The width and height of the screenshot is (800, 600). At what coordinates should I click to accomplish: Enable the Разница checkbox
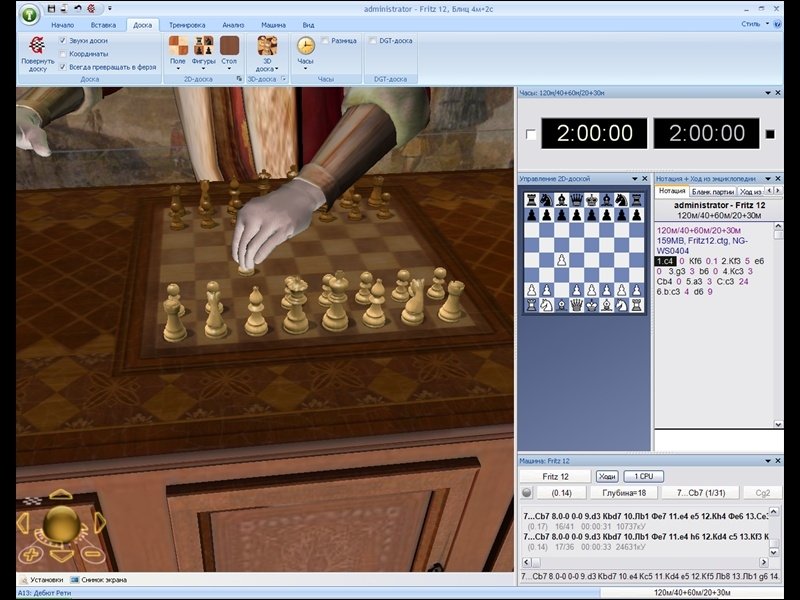325,40
